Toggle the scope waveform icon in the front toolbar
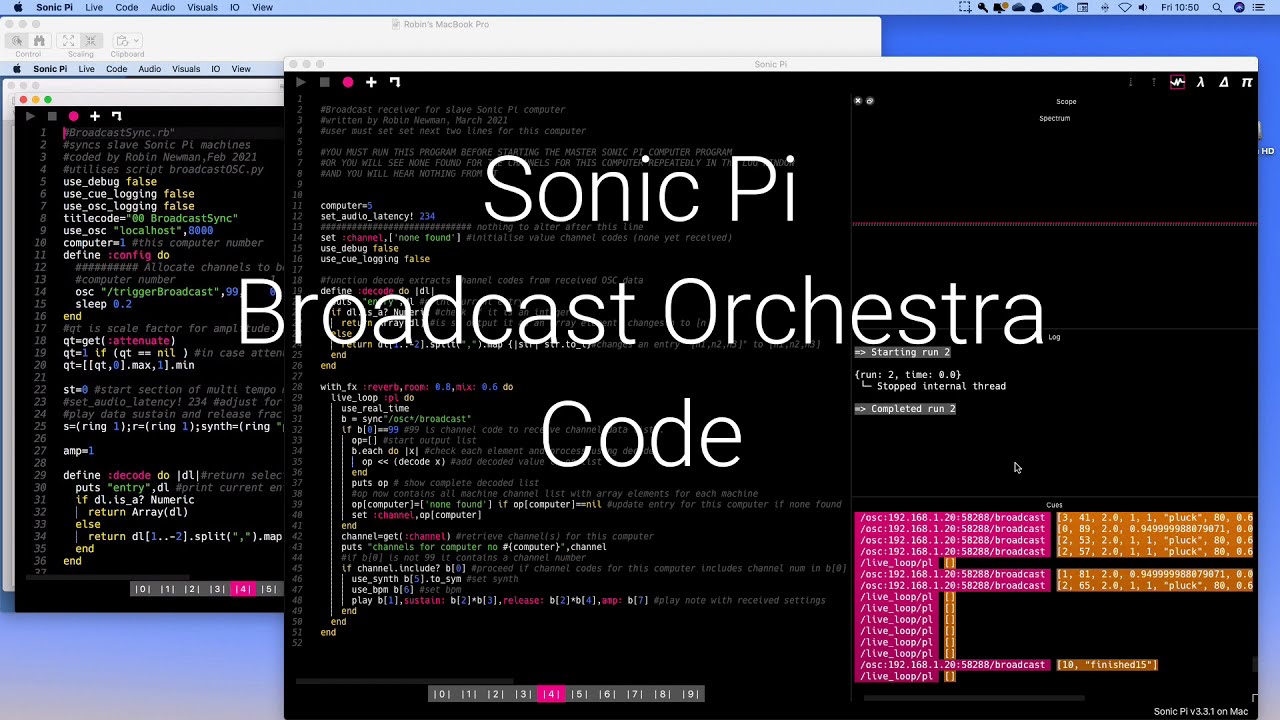 point(1177,82)
